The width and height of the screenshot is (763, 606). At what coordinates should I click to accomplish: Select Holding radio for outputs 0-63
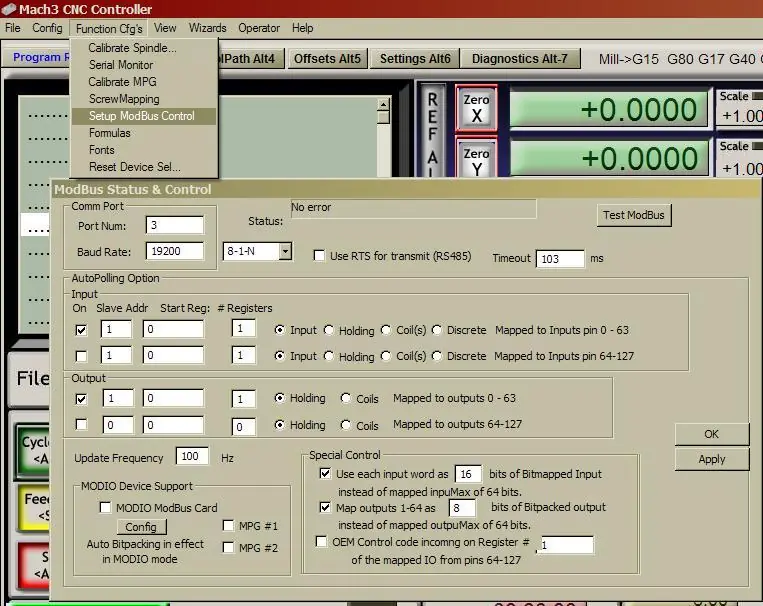click(x=279, y=398)
